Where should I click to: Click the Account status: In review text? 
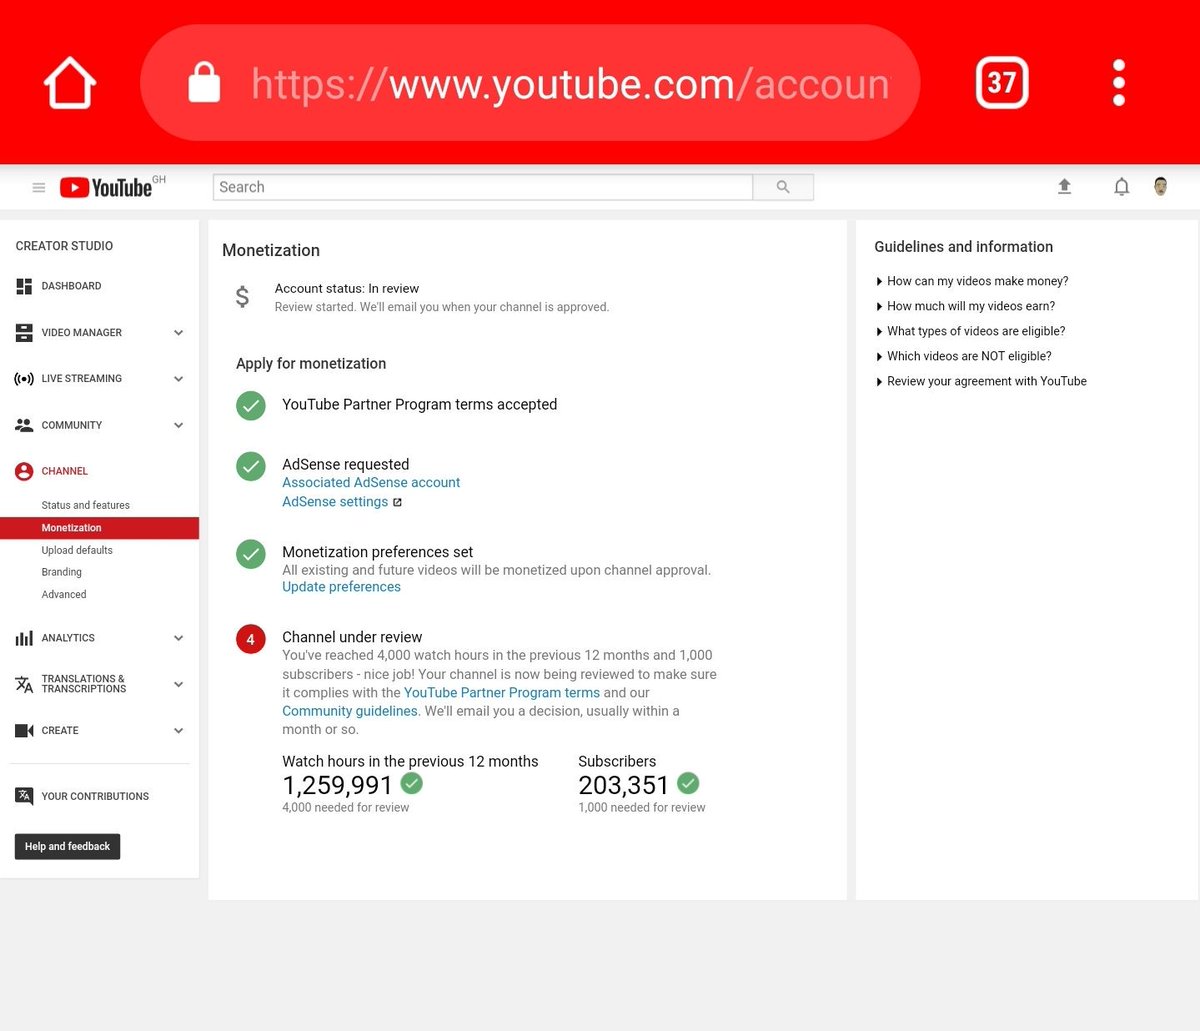click(347, 288)
